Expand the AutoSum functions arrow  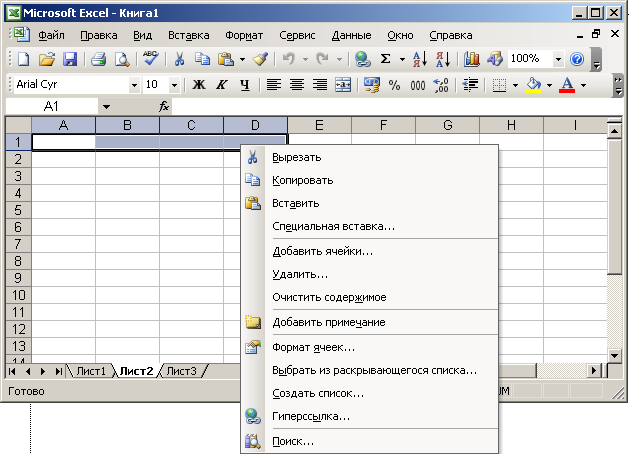click(x=402, y=59)
